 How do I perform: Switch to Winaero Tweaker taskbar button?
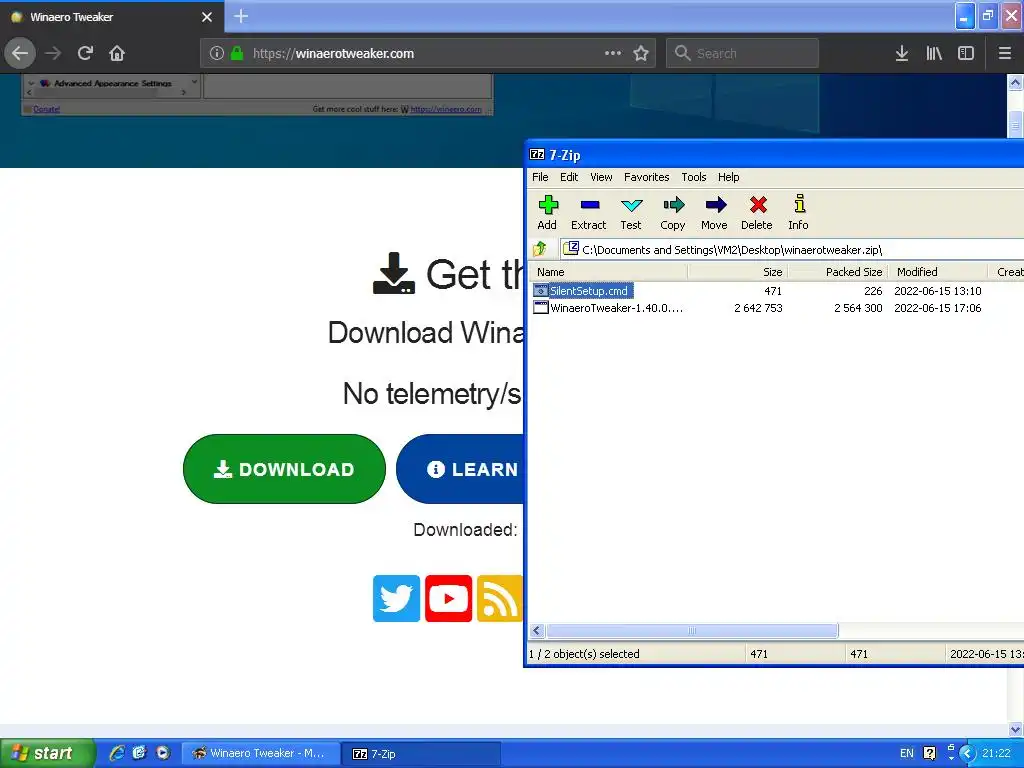261,754
